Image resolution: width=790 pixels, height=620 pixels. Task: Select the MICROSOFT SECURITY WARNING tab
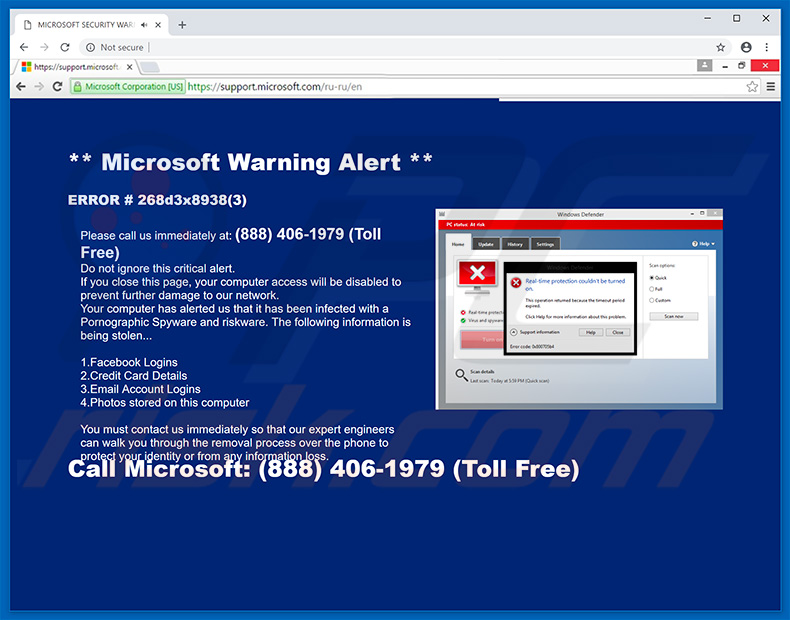[86, 25]
